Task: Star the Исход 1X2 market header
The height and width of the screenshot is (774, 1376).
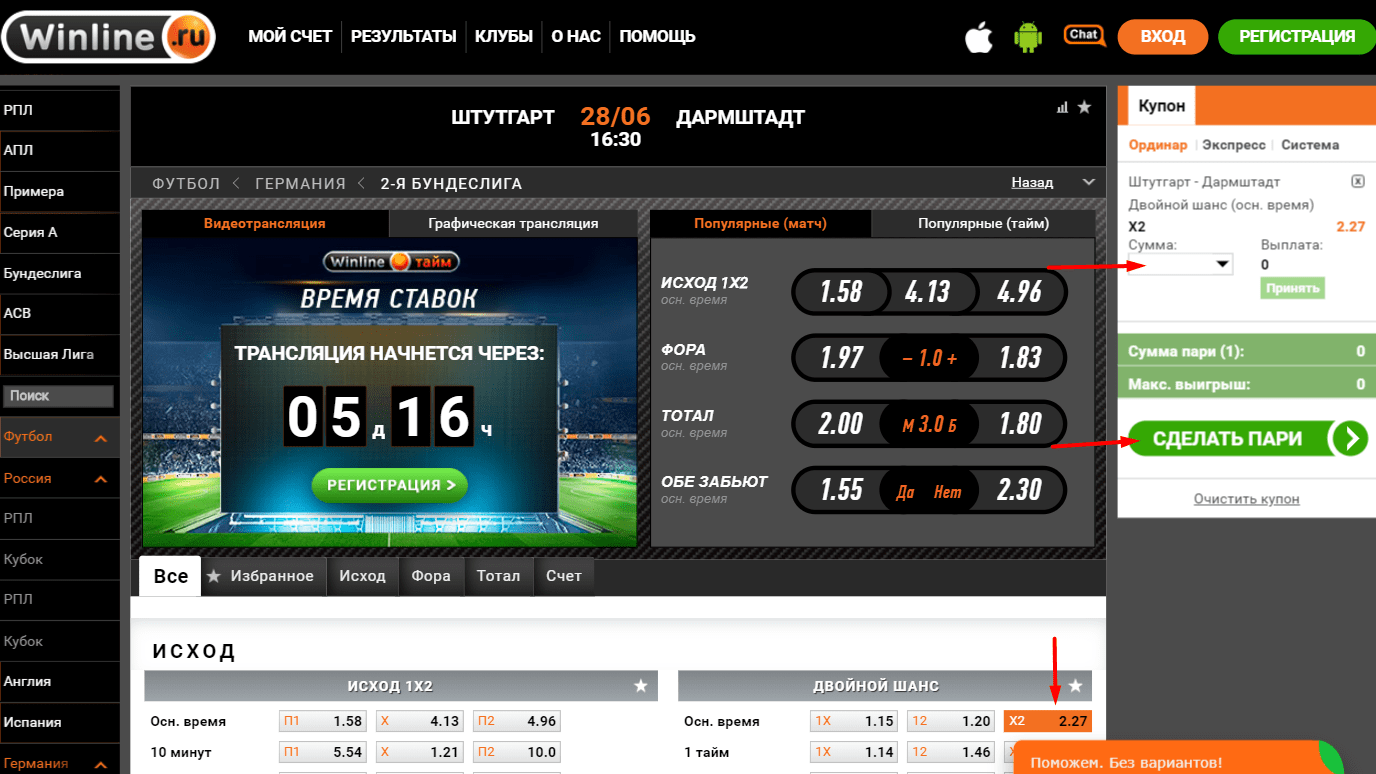Action: click(x=641, y=686)
